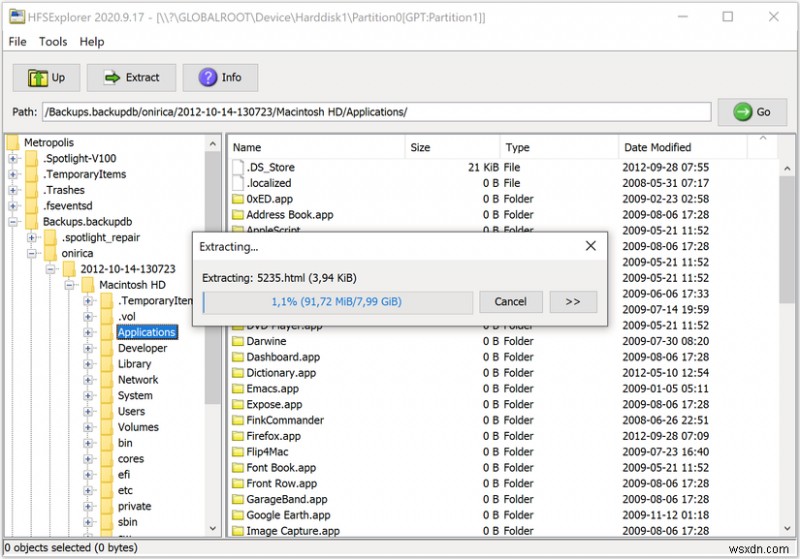Expand the Users tree node
The height and width of the screenshot is (559, 800).
(x=88, y=412)
